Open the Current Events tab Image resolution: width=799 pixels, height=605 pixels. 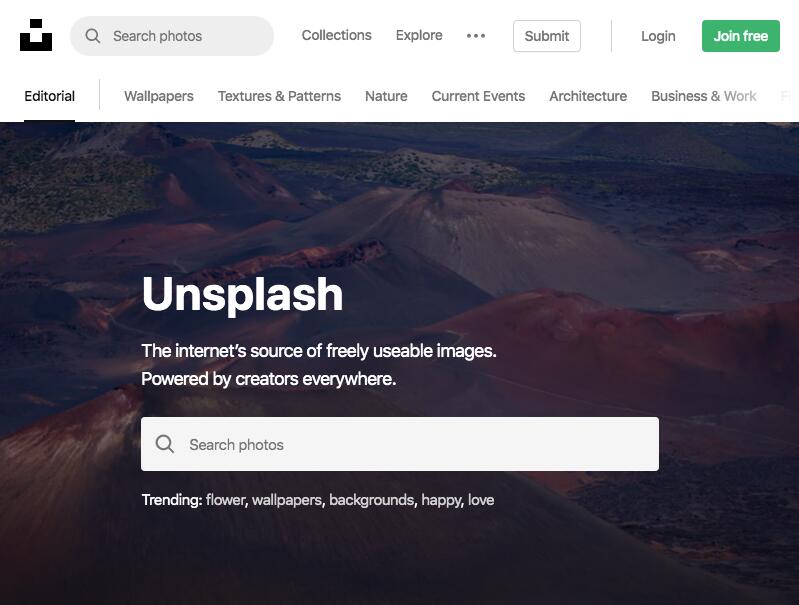(x=478, y=96)
